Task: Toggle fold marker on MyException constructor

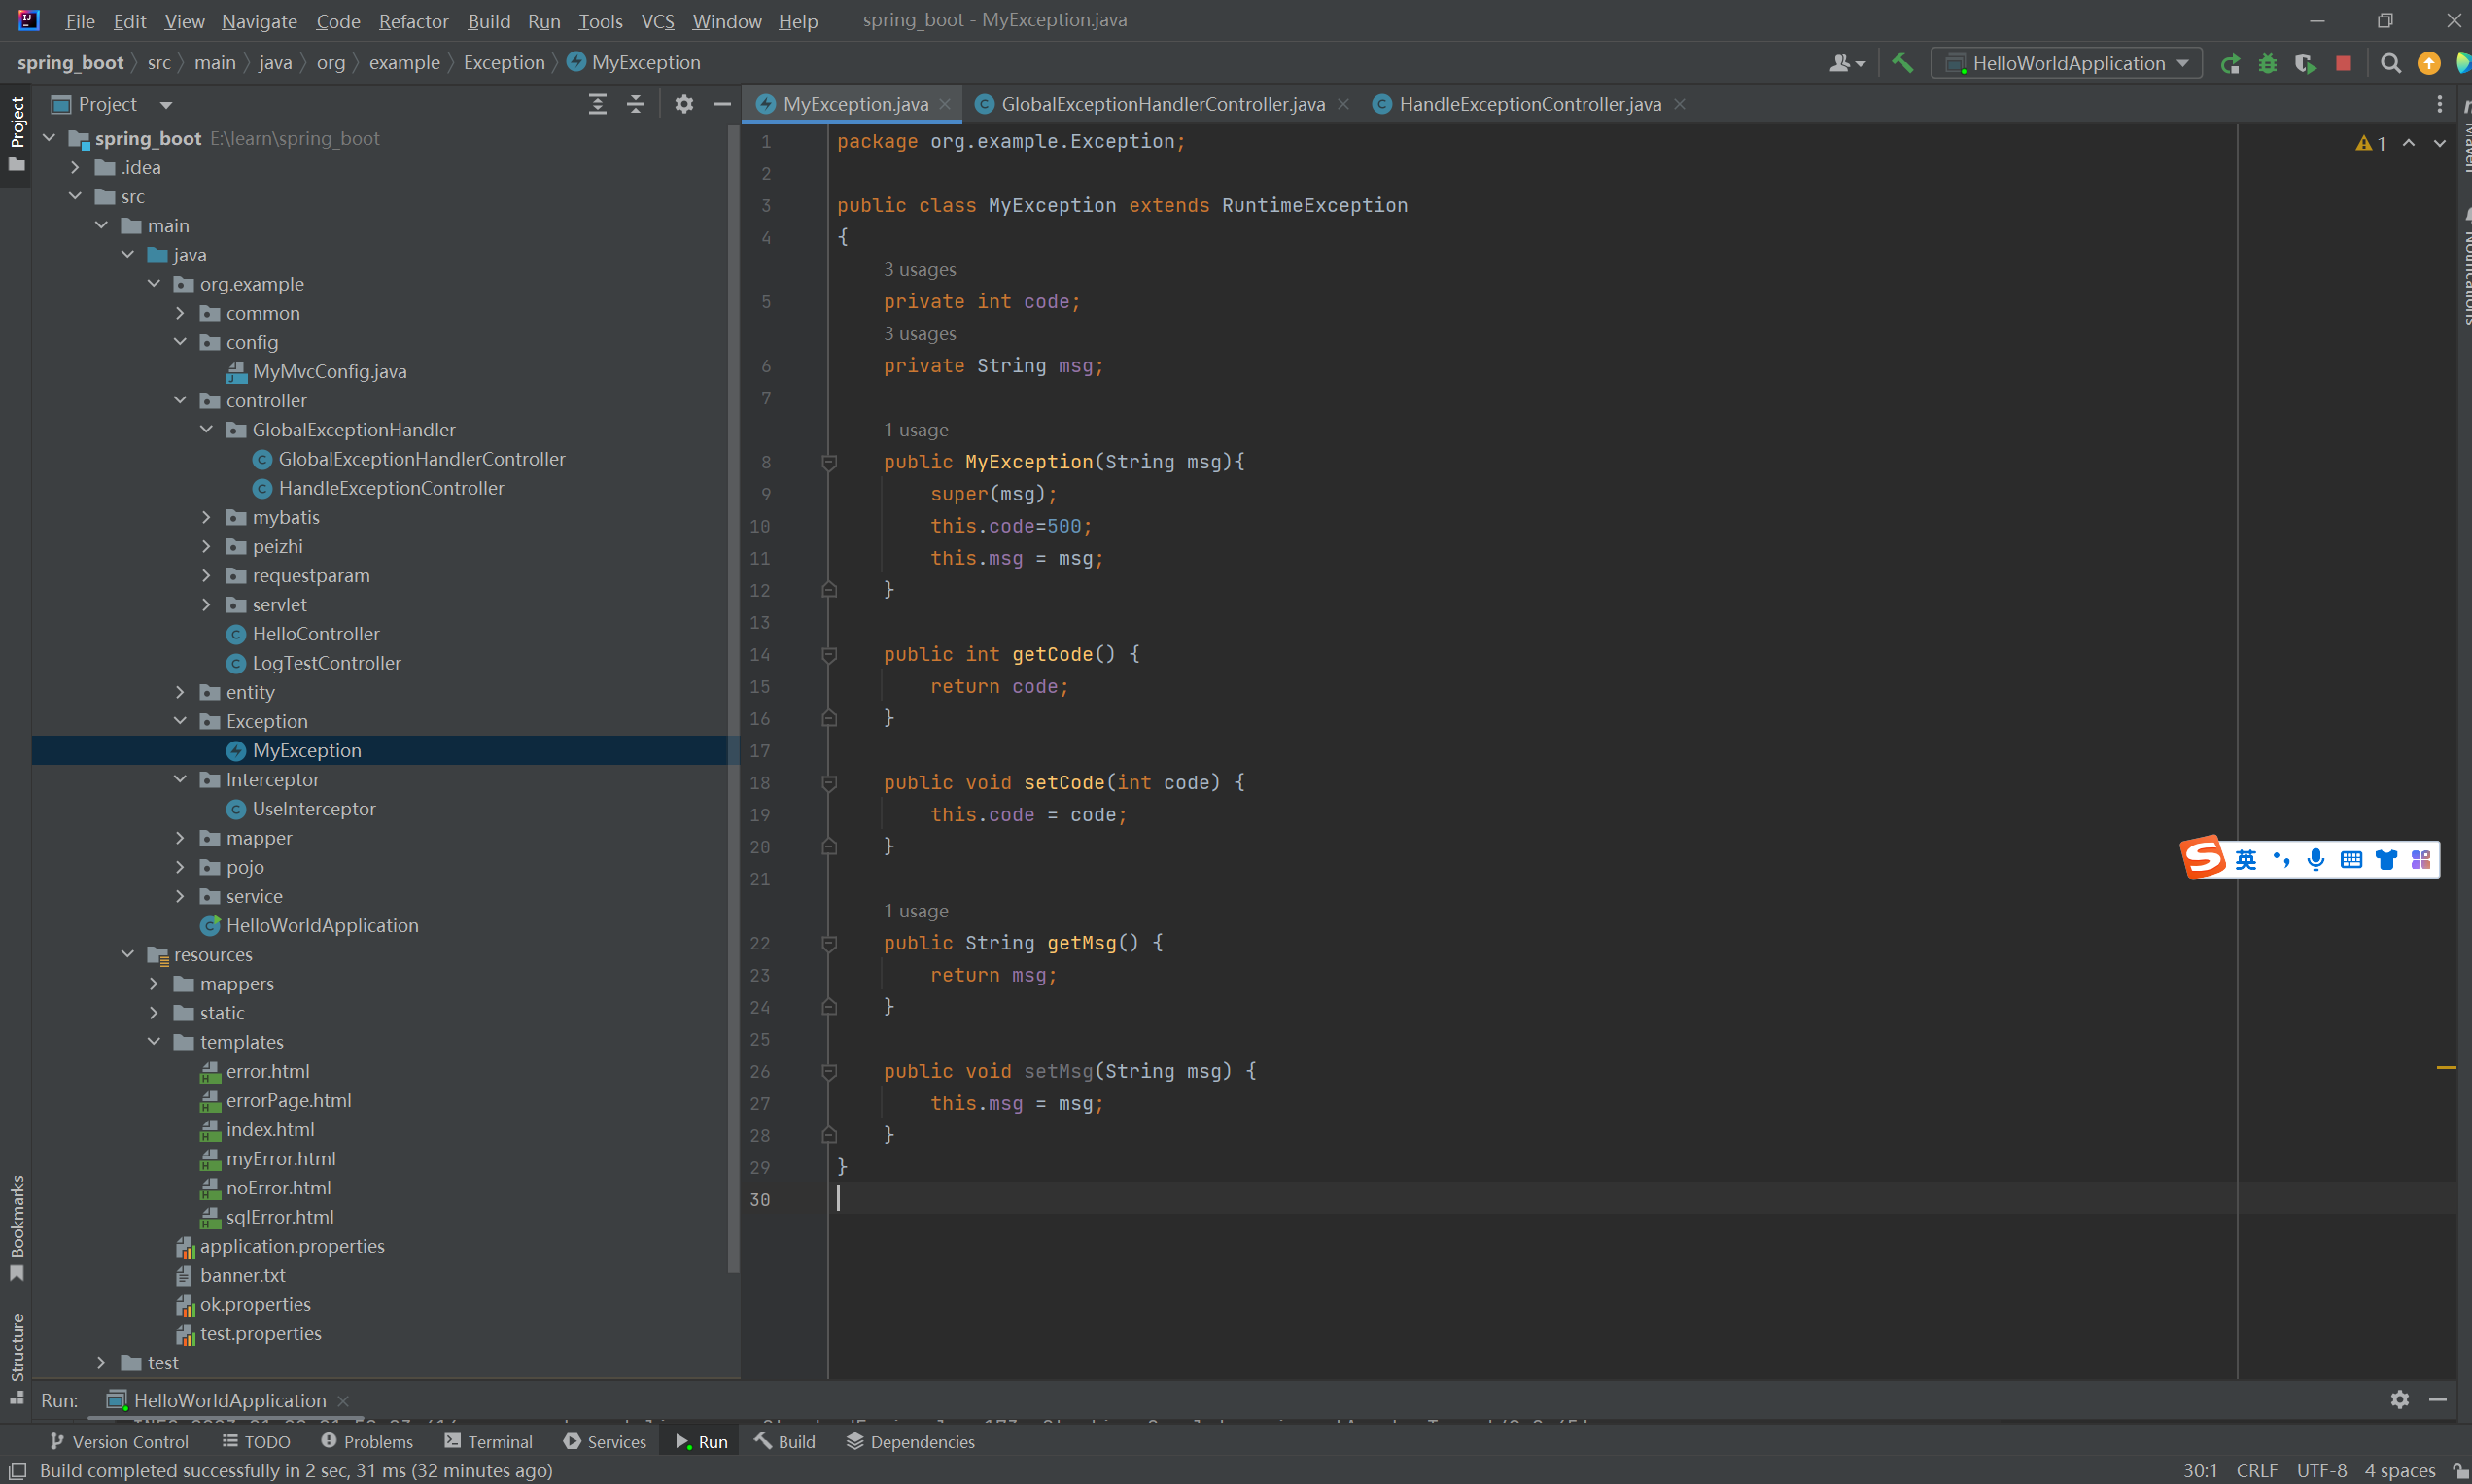Action: (x=829, y=462)
